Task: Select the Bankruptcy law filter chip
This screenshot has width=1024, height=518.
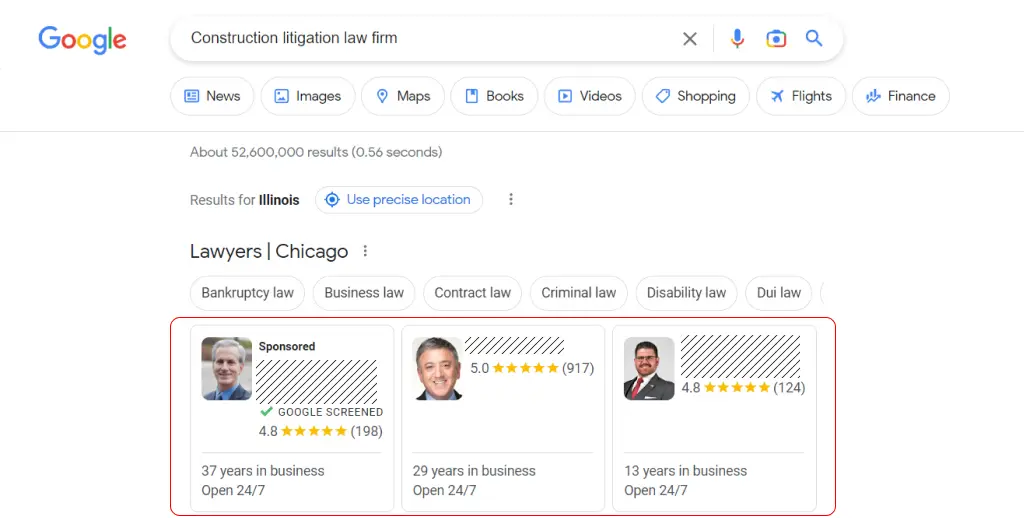Action: 248,293
